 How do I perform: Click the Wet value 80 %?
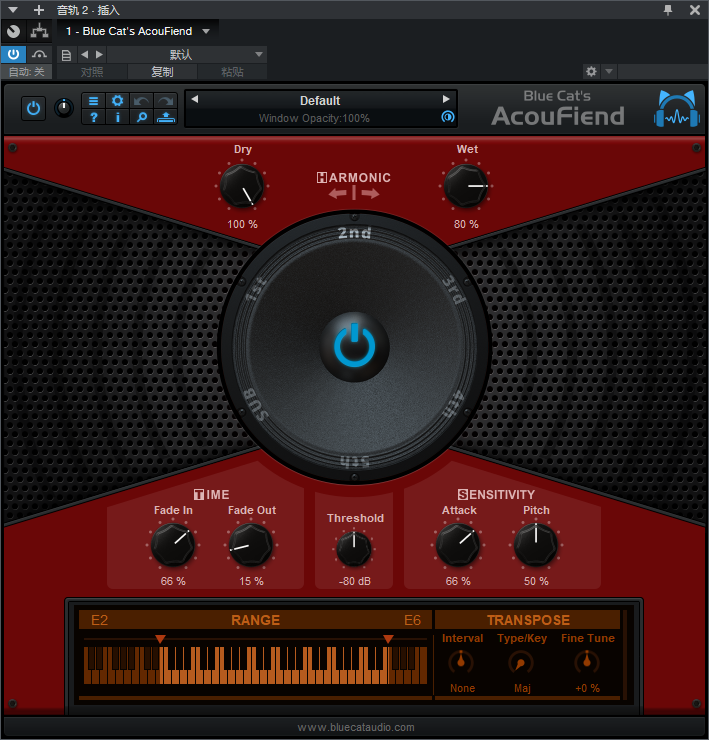click(466, 224)
